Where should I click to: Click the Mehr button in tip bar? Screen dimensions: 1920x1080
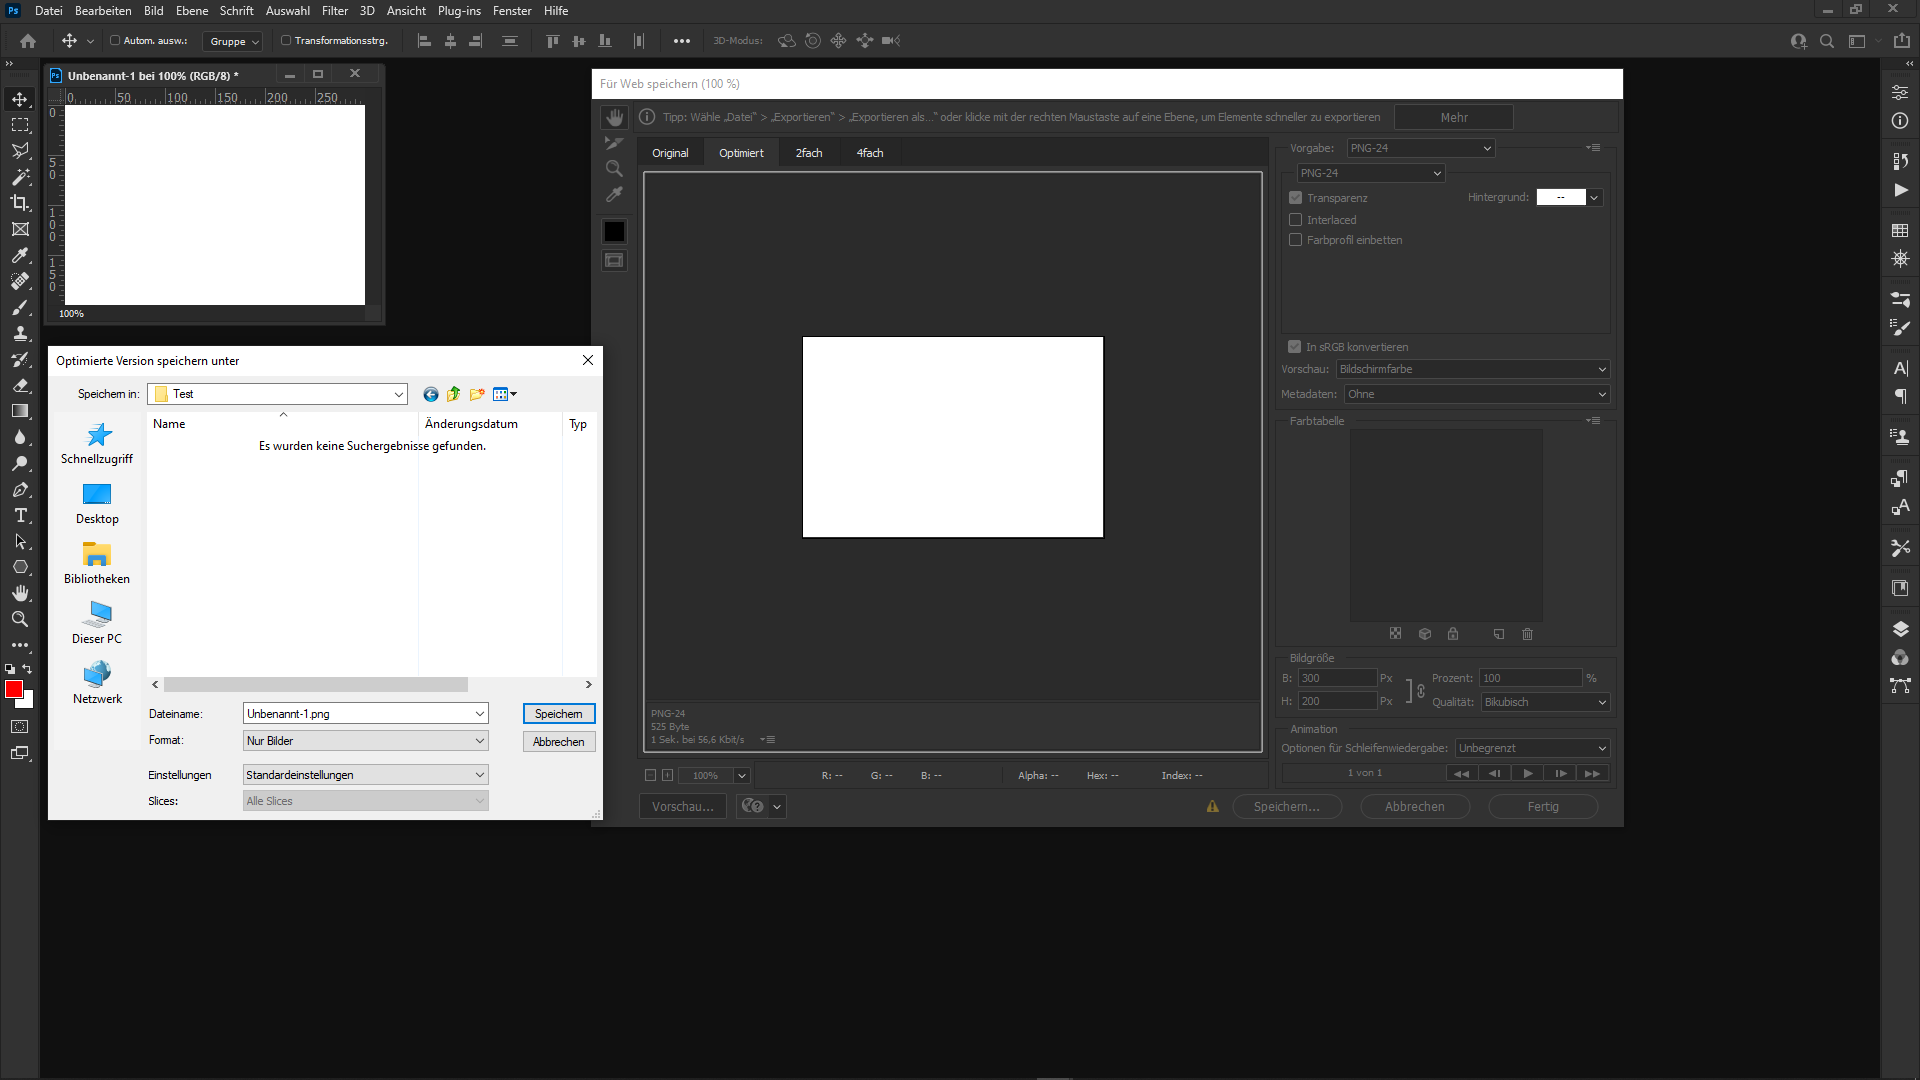coord(1453,117)
